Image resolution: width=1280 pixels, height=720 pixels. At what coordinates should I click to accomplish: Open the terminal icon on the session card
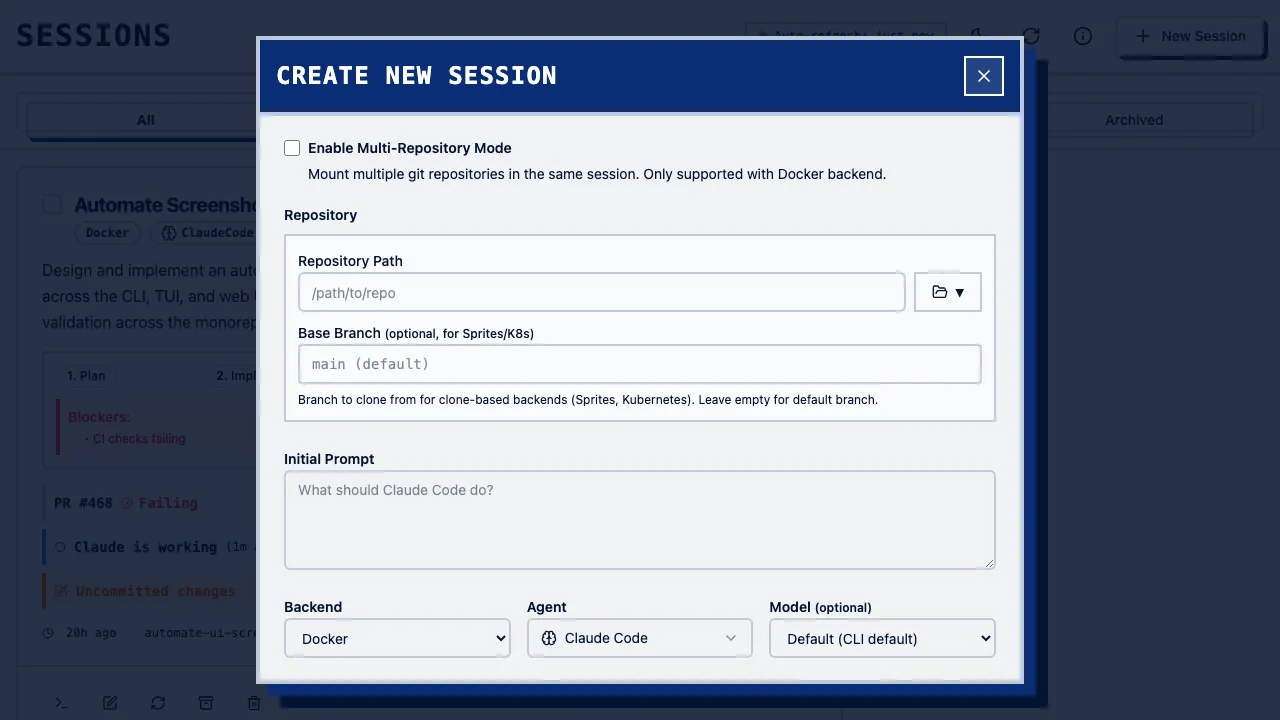coord(61,703)
